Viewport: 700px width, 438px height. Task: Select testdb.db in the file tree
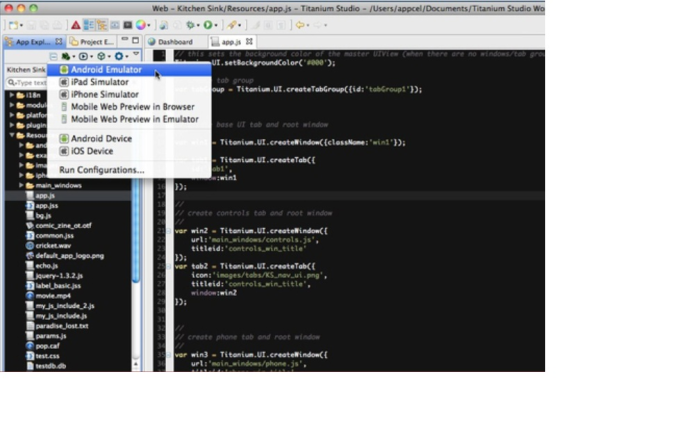coord(50,366)
